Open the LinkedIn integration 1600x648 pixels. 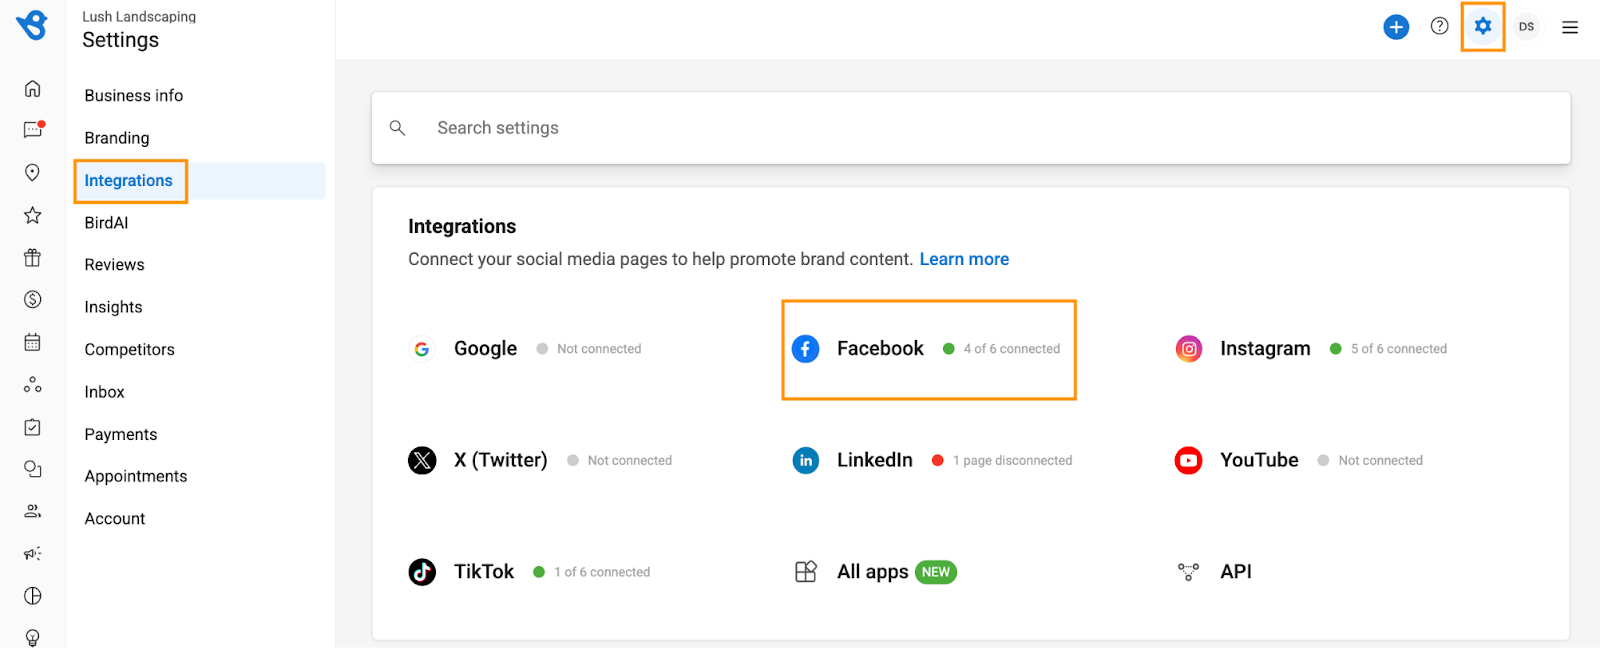click(x=932, y=460)
